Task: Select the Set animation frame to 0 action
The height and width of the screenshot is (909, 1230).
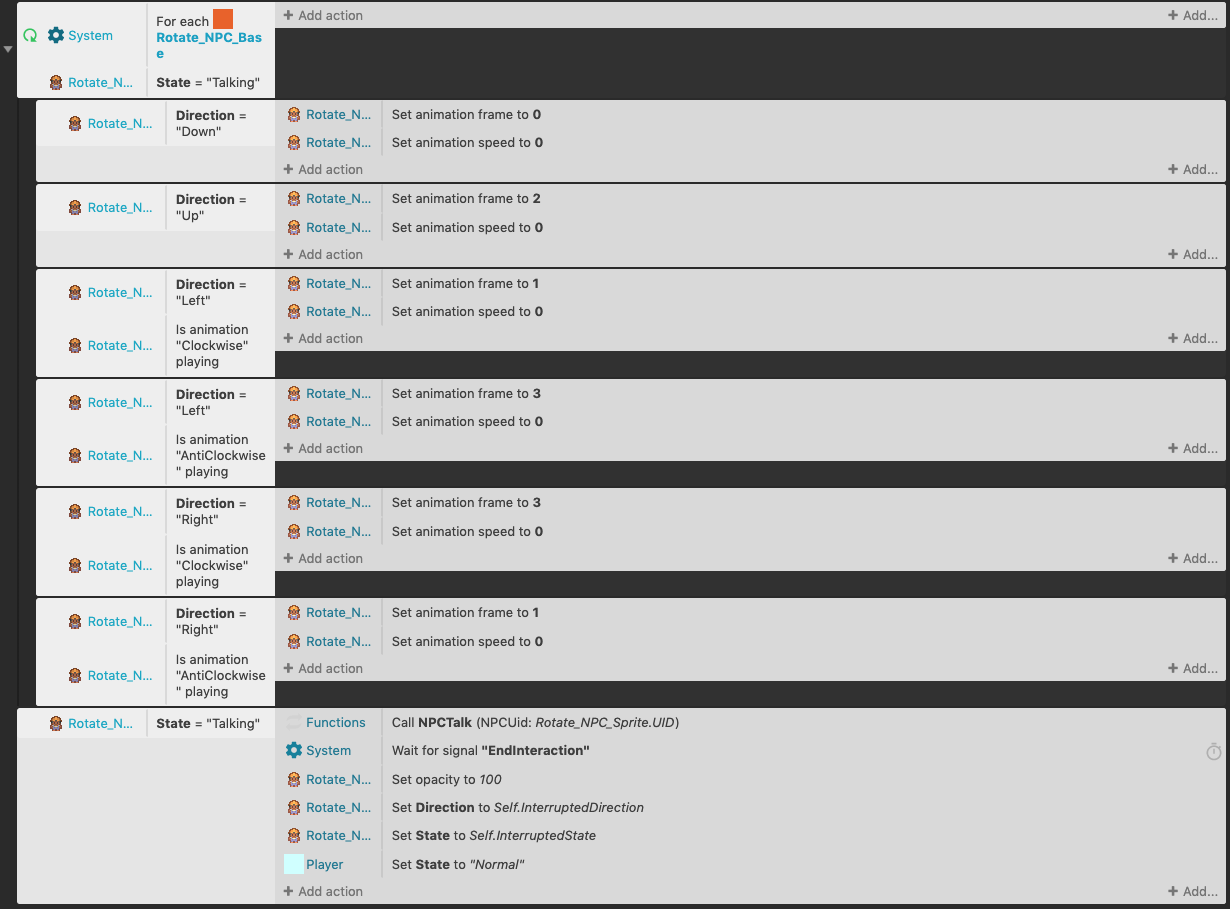Action: (x=465, y=114)
